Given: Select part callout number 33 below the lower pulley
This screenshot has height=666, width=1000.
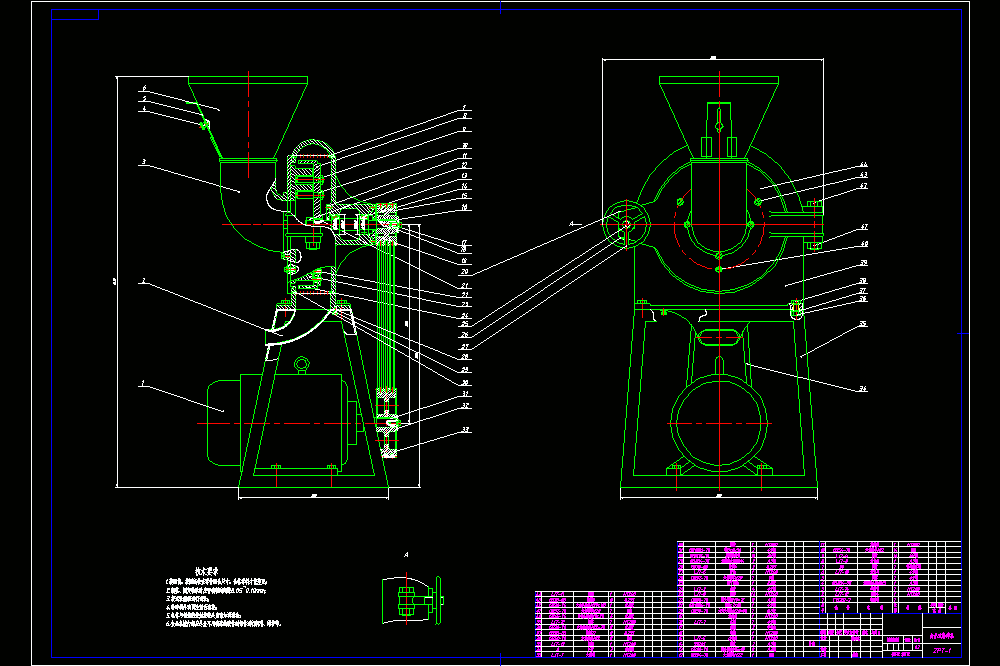Looking at the screenshot, I should click(x=466, y=429).
